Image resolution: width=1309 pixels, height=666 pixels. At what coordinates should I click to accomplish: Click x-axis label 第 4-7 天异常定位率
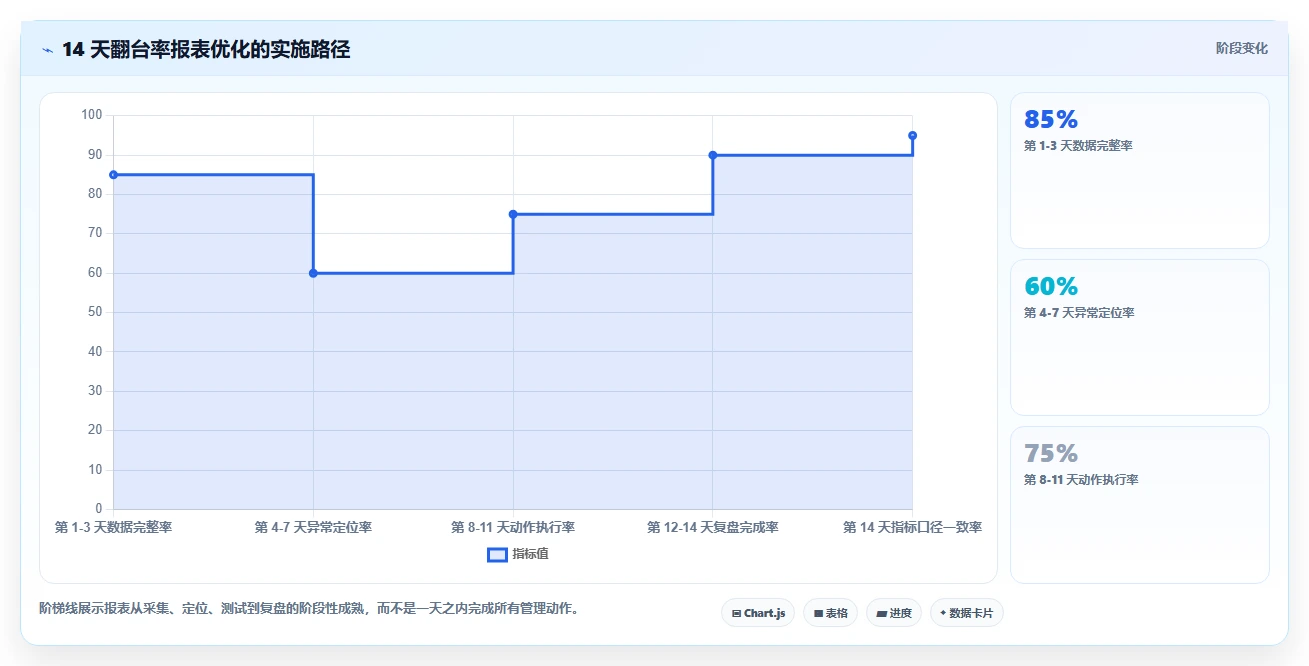pos(313,527)
